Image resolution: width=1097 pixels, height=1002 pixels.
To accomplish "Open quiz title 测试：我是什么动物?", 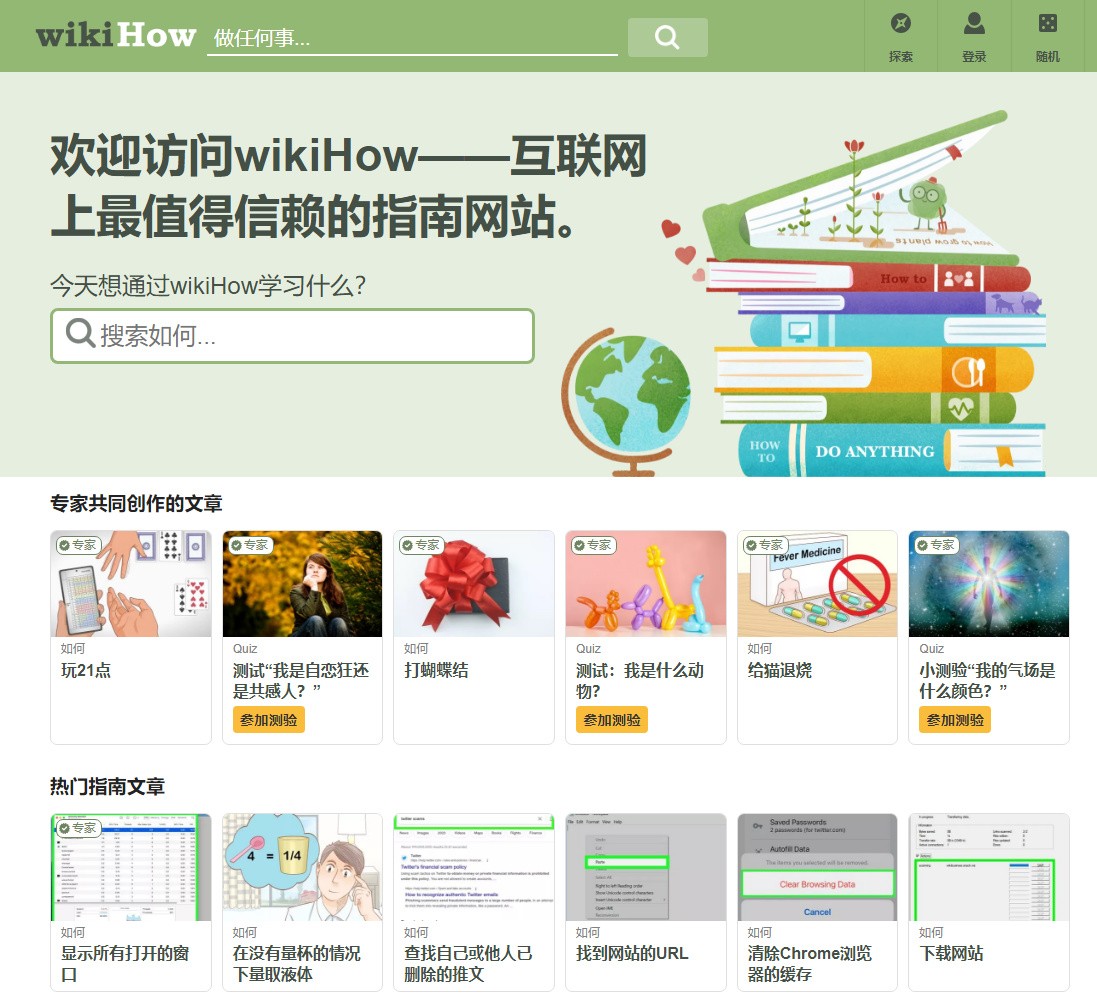I will 639,681.
